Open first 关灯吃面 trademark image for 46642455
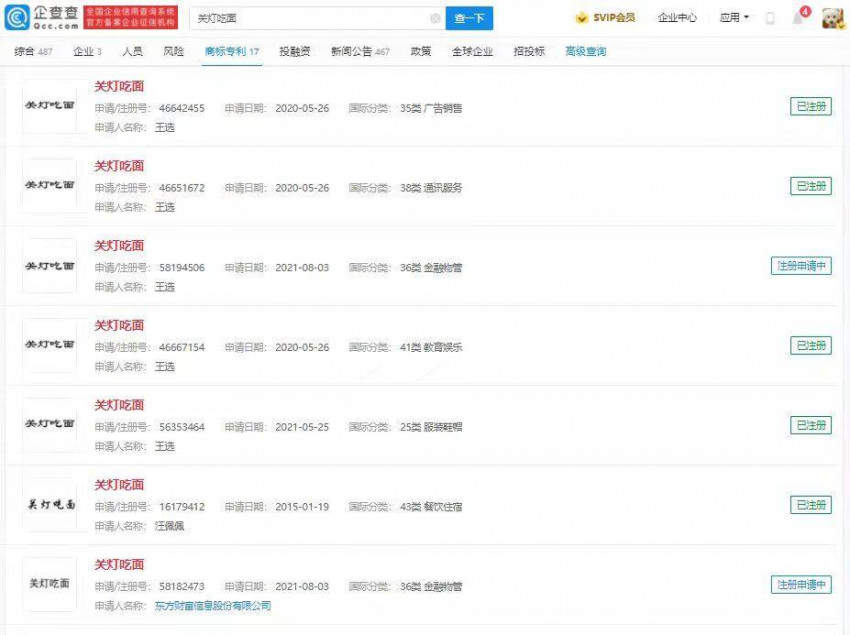The height and width of the screenshot is (635, 850). (x=50, y=106)
